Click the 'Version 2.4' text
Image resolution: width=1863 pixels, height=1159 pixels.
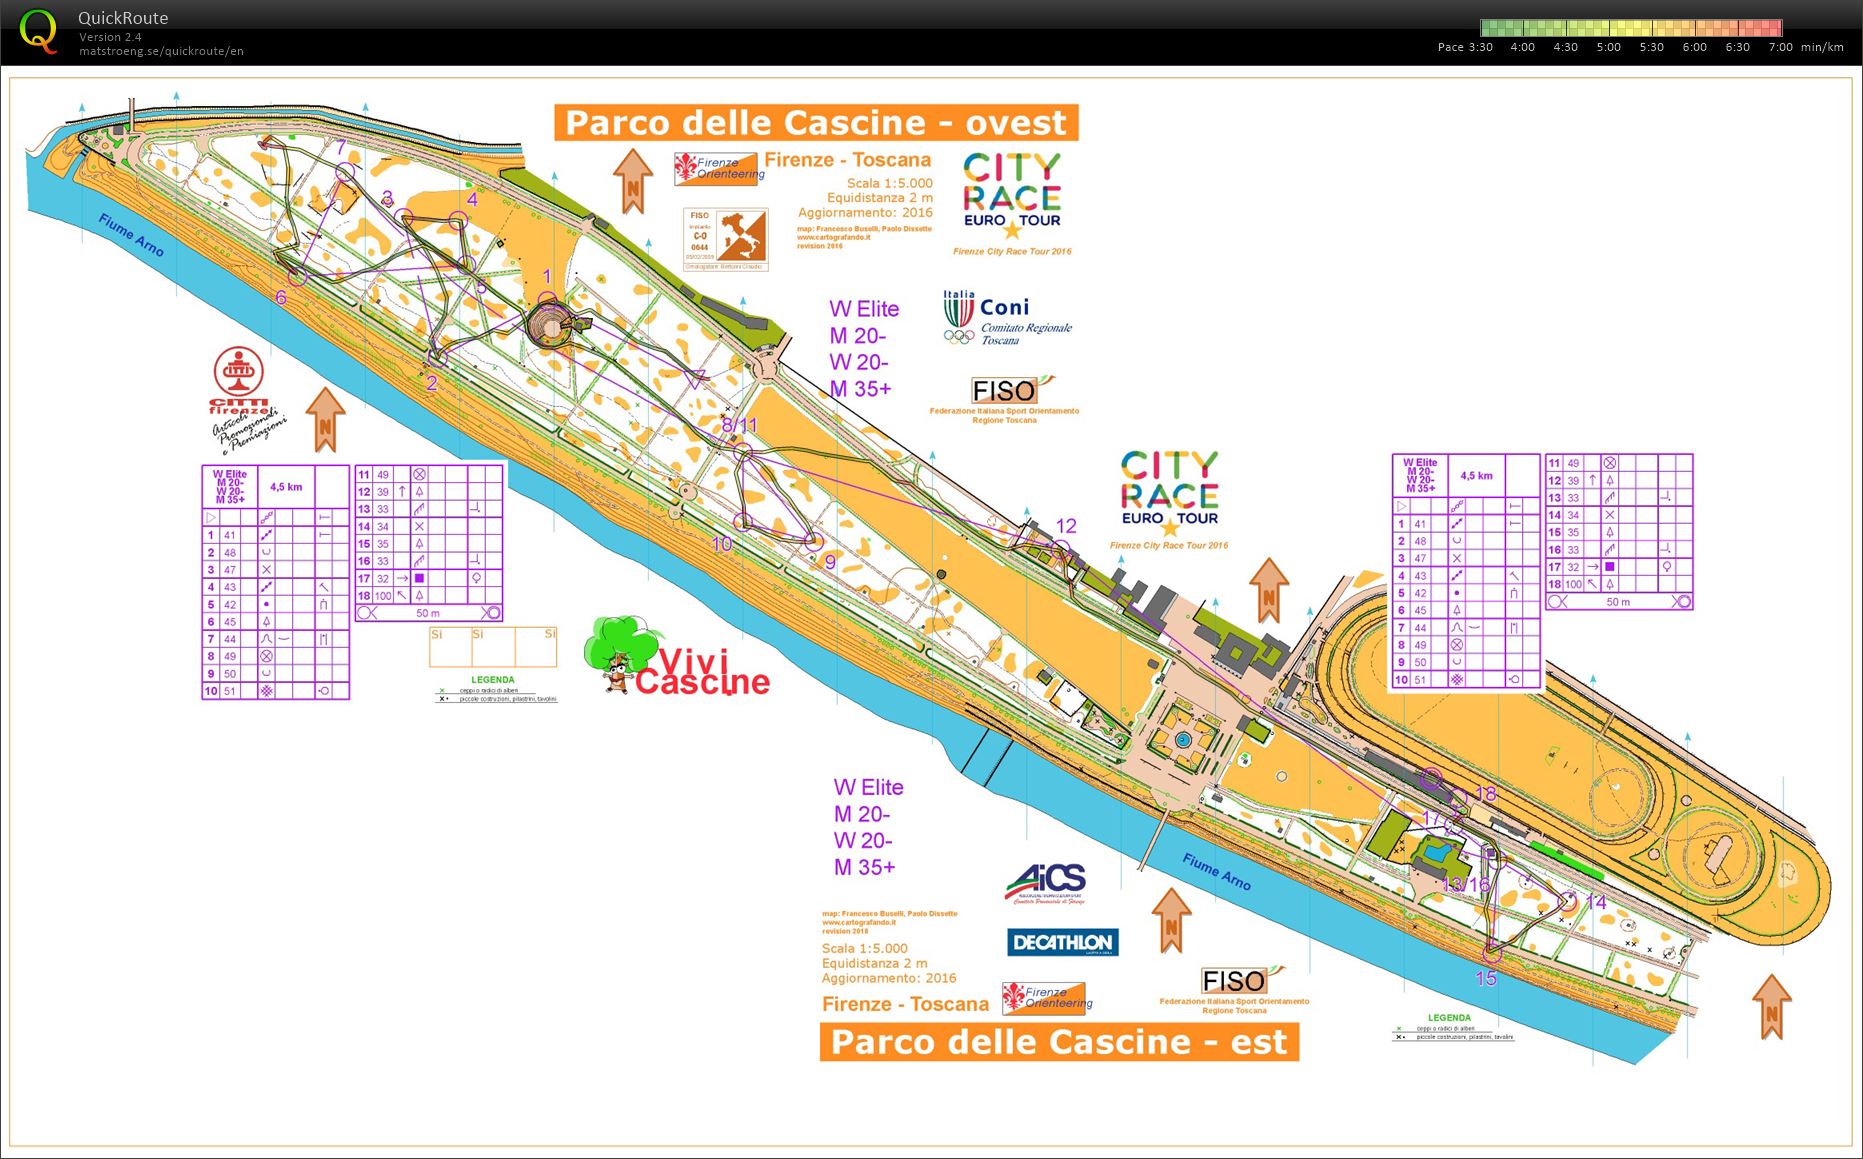(x=110, y=37)
